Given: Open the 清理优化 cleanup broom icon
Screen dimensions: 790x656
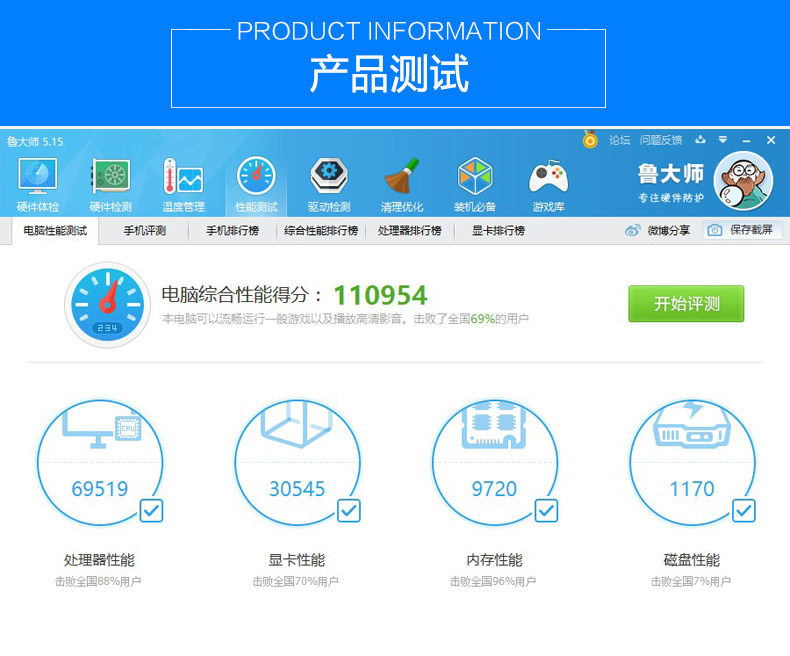Looking at the screenshot, I should click(x=402, y=176).
